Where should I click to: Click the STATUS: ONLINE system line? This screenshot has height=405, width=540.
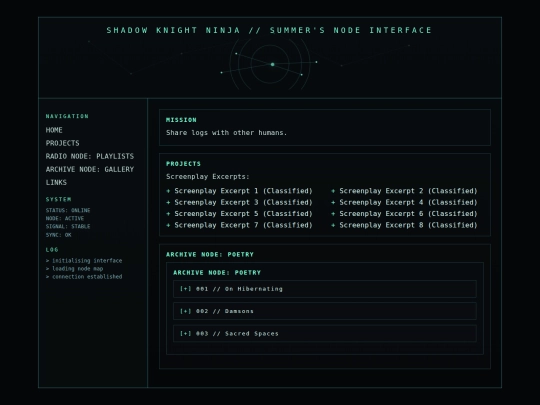click(x=68, y=210)
